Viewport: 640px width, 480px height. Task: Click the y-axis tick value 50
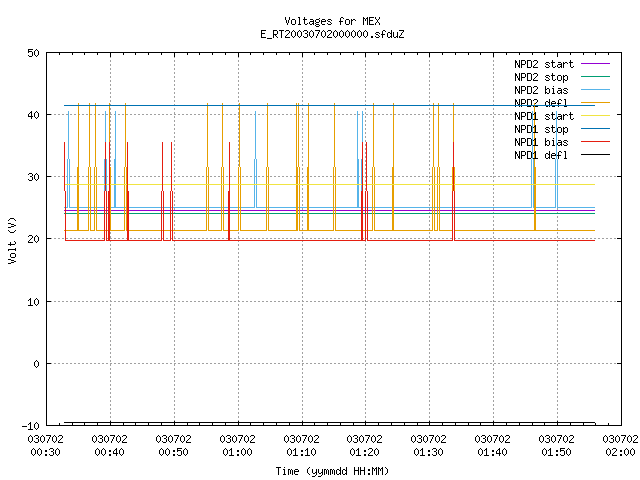[x=33, y=53]
